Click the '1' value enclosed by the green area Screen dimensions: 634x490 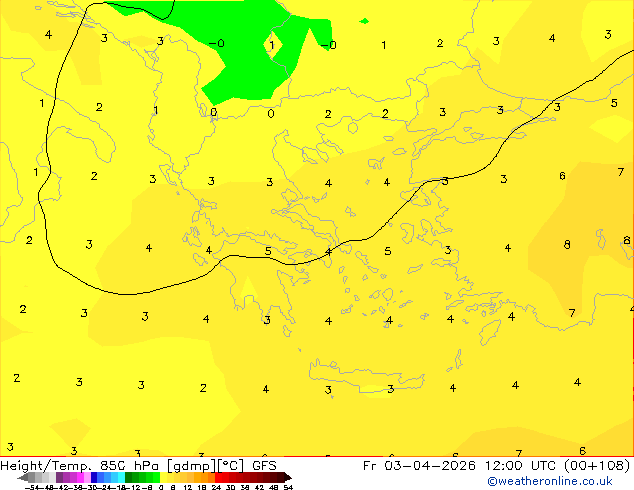pos(272,45)
